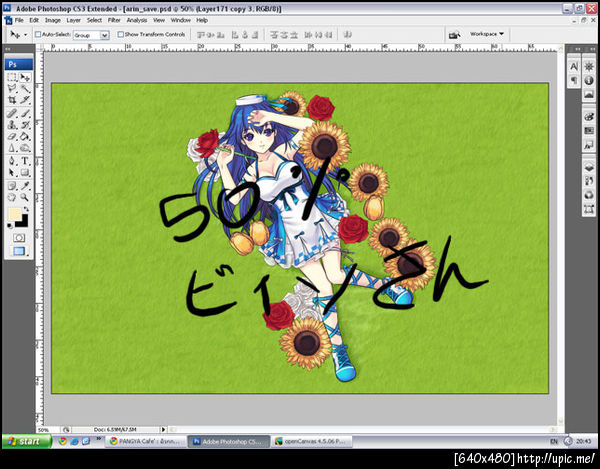Open the Analysis menu

coord(137,20)
